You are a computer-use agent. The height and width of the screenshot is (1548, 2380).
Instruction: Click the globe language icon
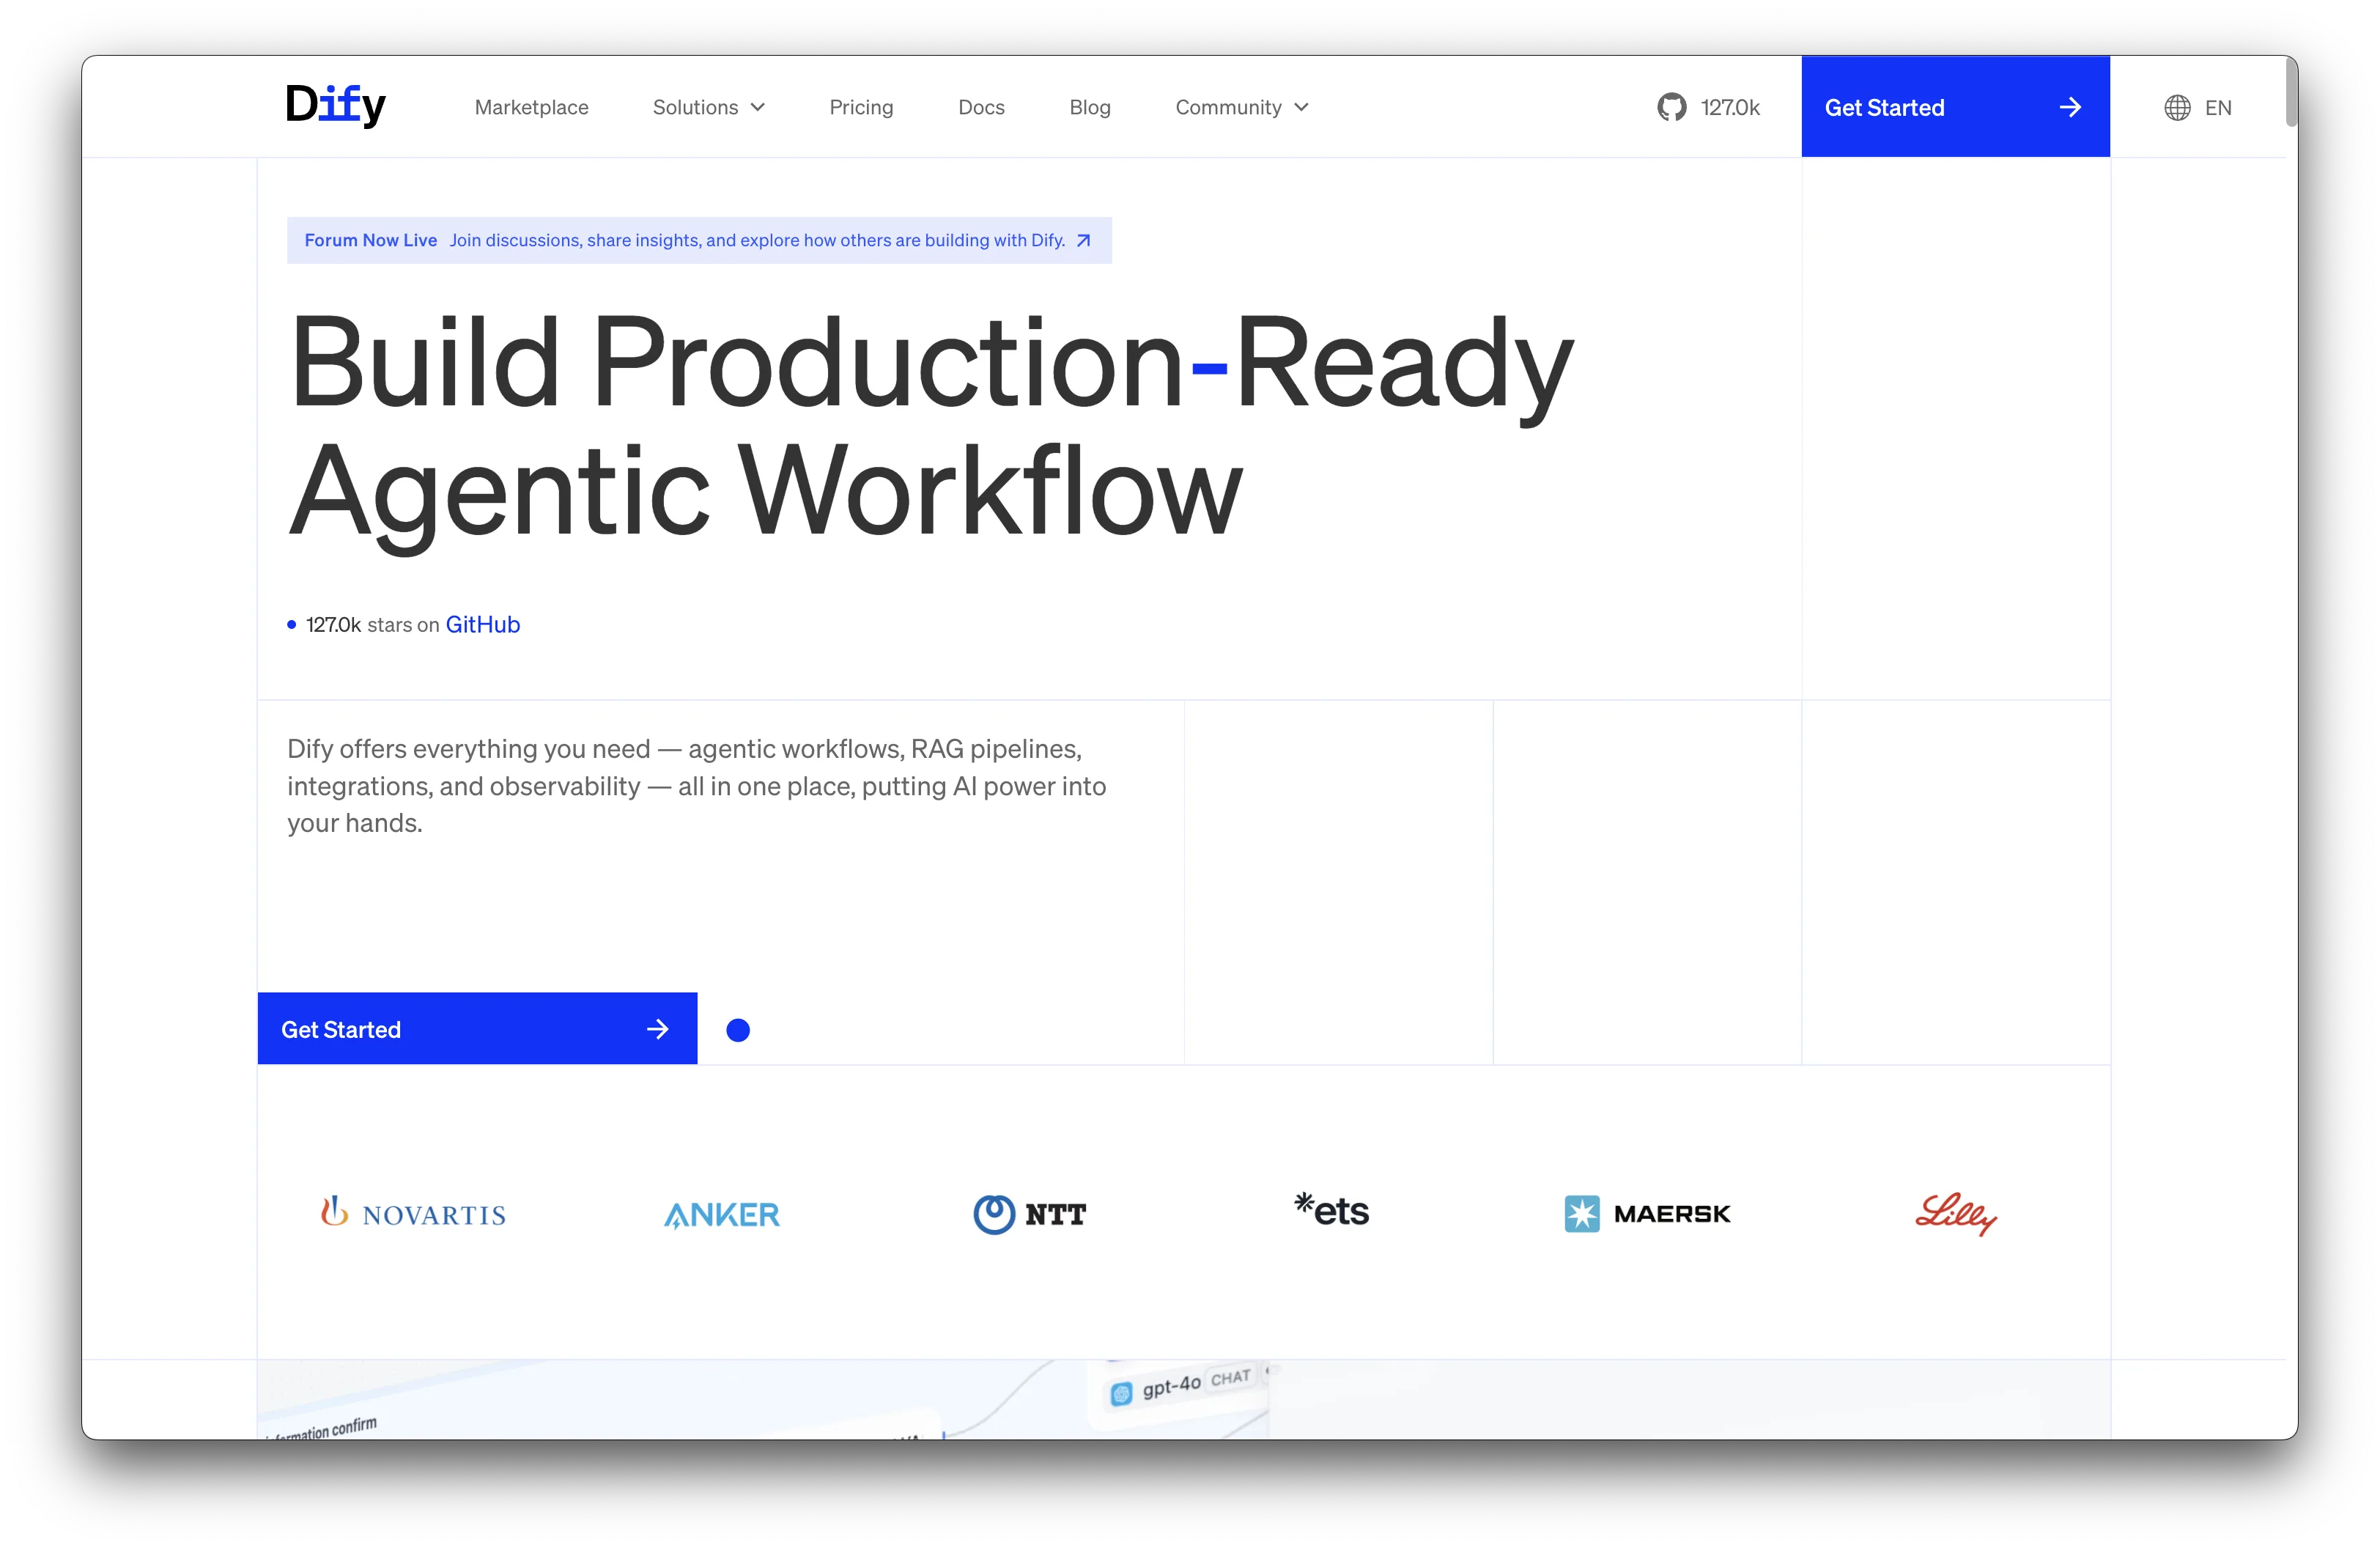point(2177,108)
